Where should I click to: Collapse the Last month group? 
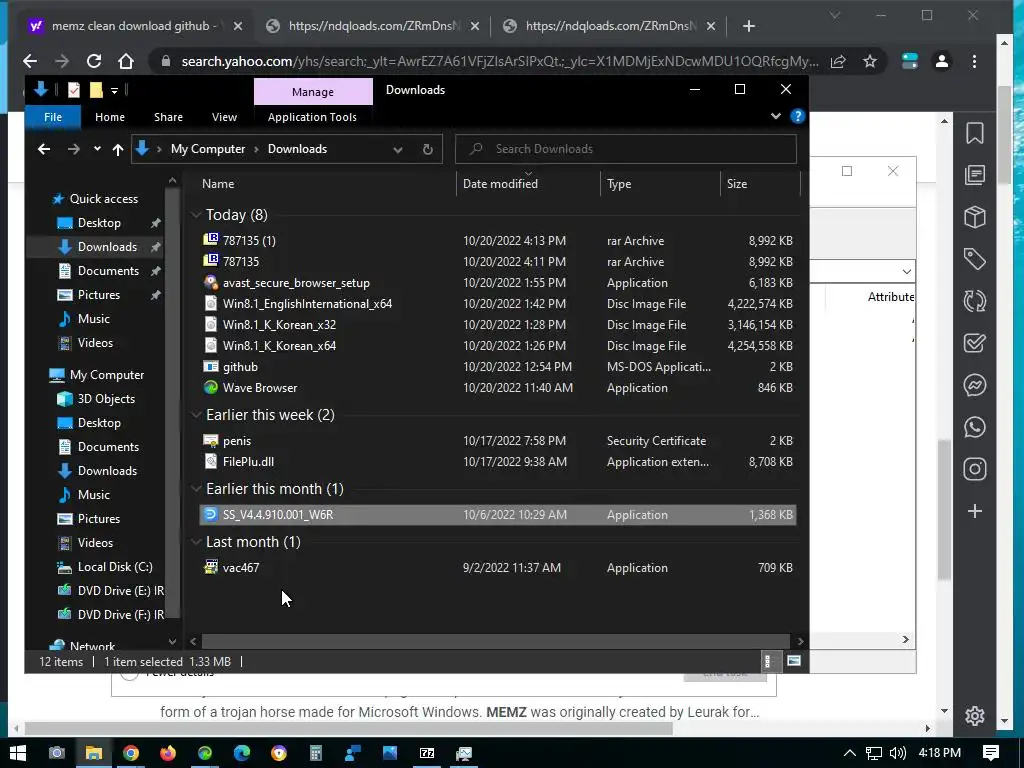[196, 541]
